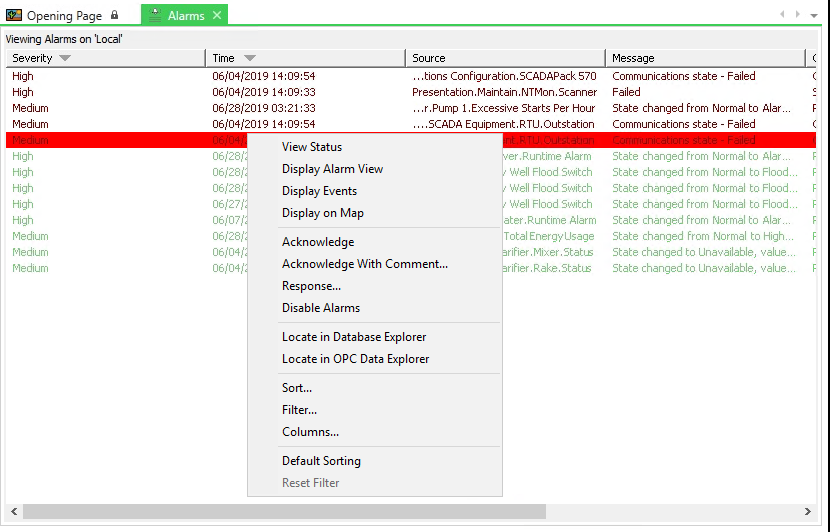Click the Severity column sort arrow
The width and height of the screenshot is (830, 532).
tap(65, 58)
